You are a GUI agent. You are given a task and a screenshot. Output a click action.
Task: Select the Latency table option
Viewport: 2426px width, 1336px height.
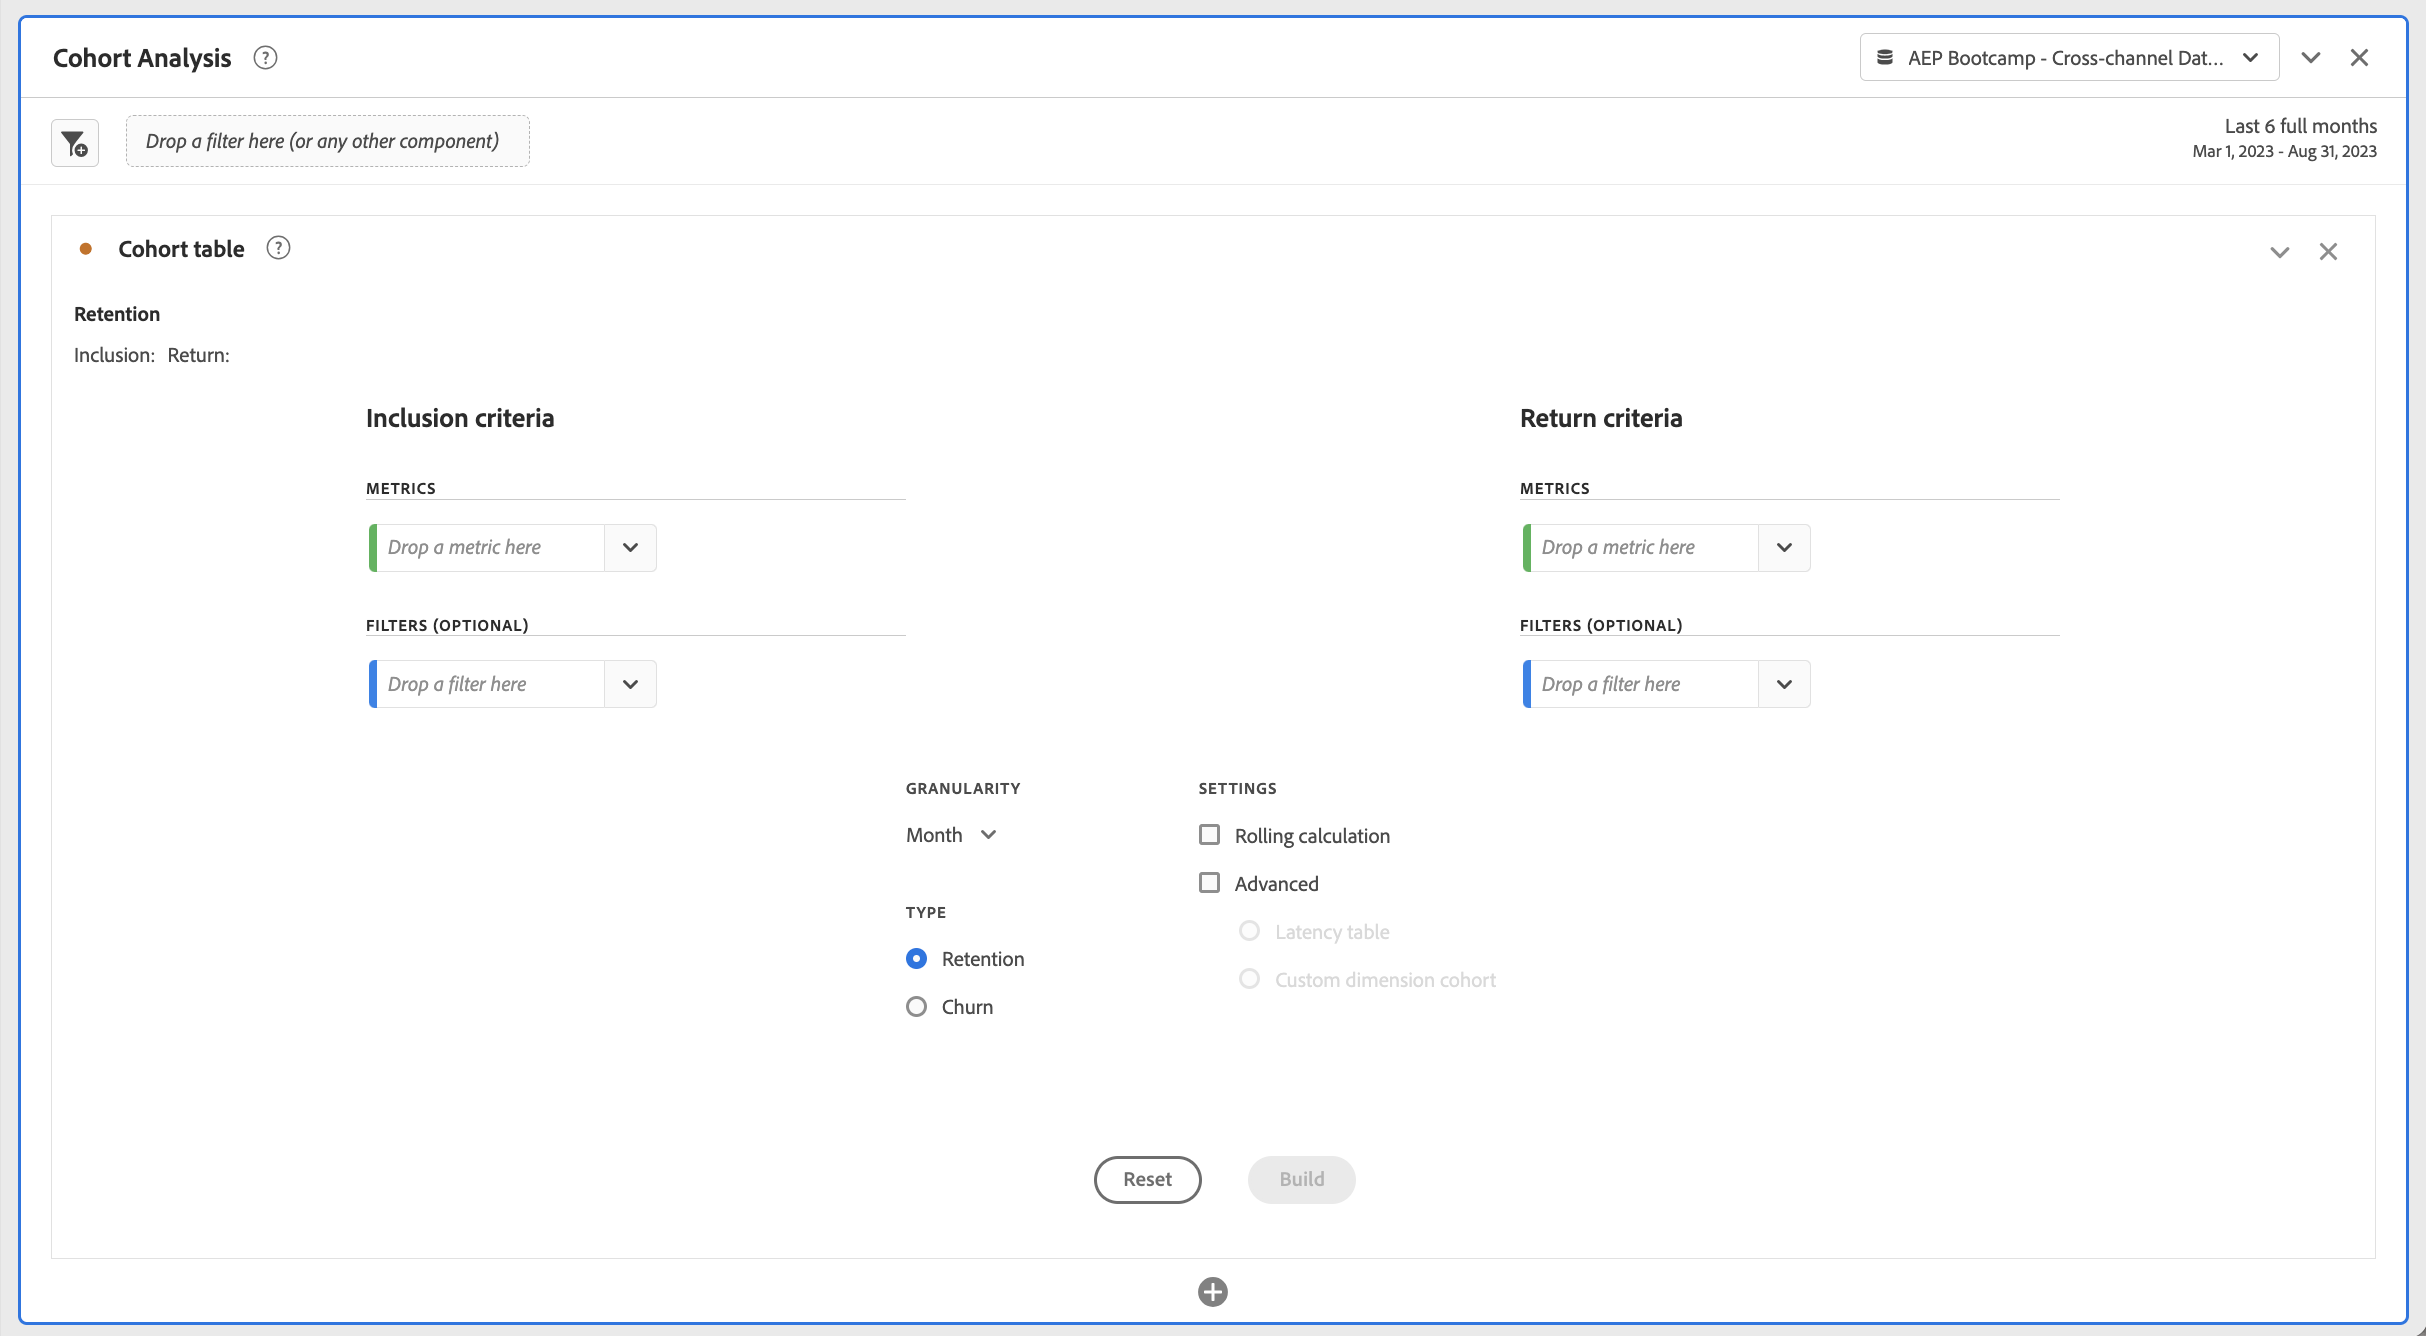tap(1250, 931)
